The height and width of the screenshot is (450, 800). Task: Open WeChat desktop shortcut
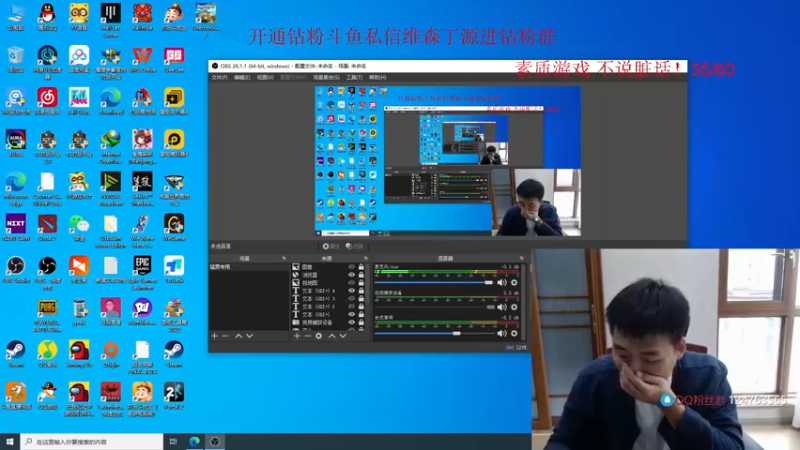pos(79,228)
